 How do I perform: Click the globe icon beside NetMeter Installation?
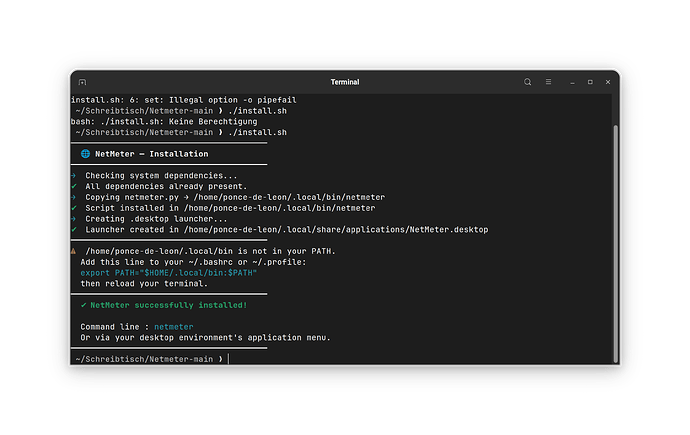(85, 154)
